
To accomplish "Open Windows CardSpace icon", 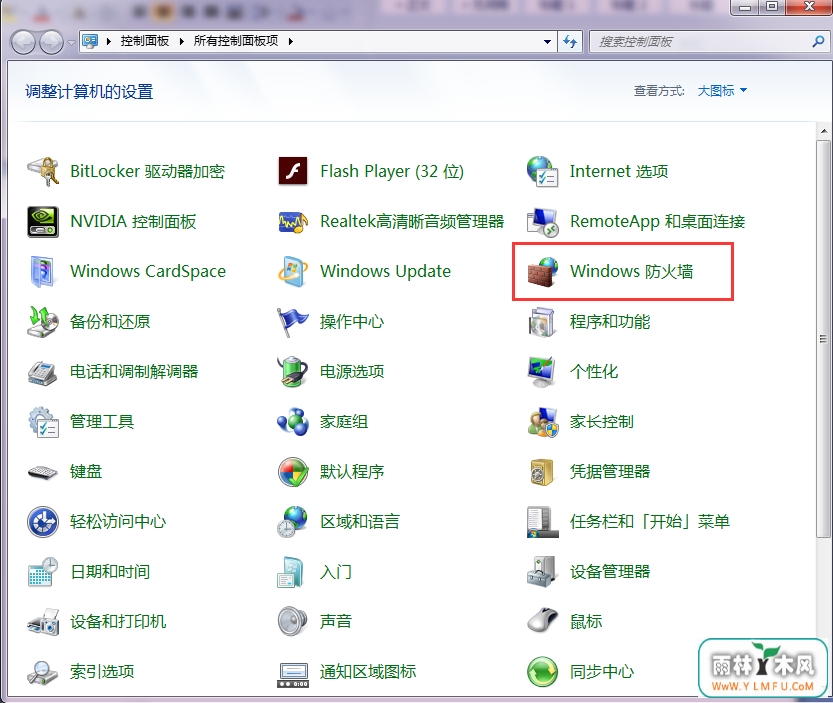I will [43, 271].
